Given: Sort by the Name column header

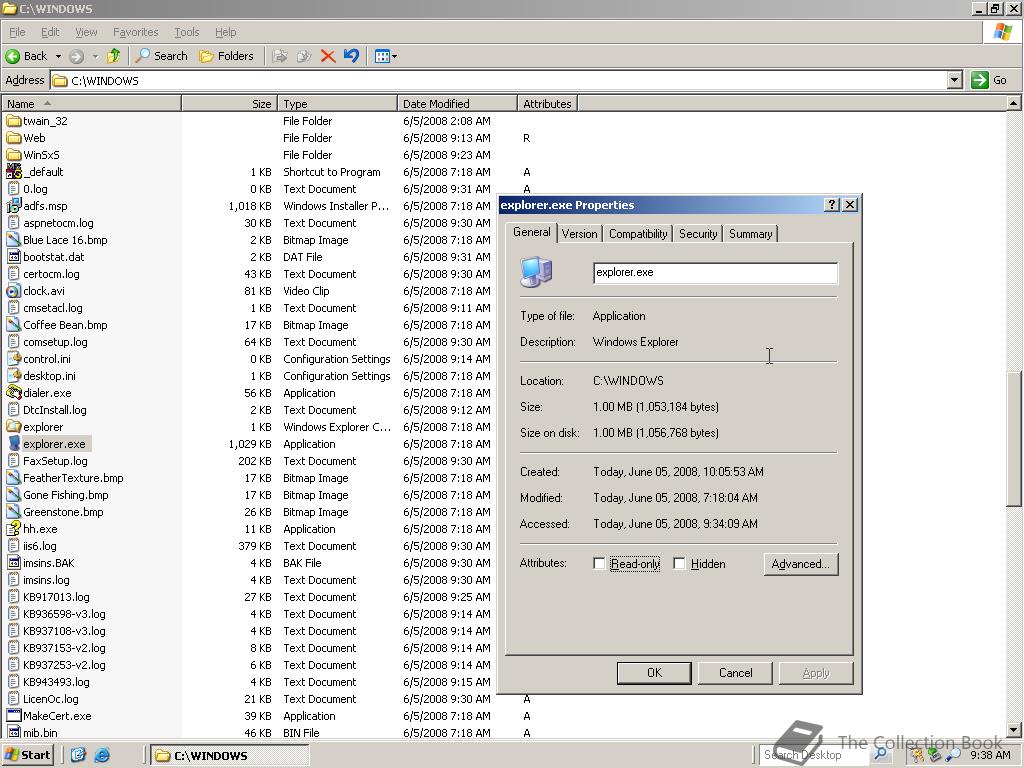Looking at the screenshot, I should pos(91,104).
